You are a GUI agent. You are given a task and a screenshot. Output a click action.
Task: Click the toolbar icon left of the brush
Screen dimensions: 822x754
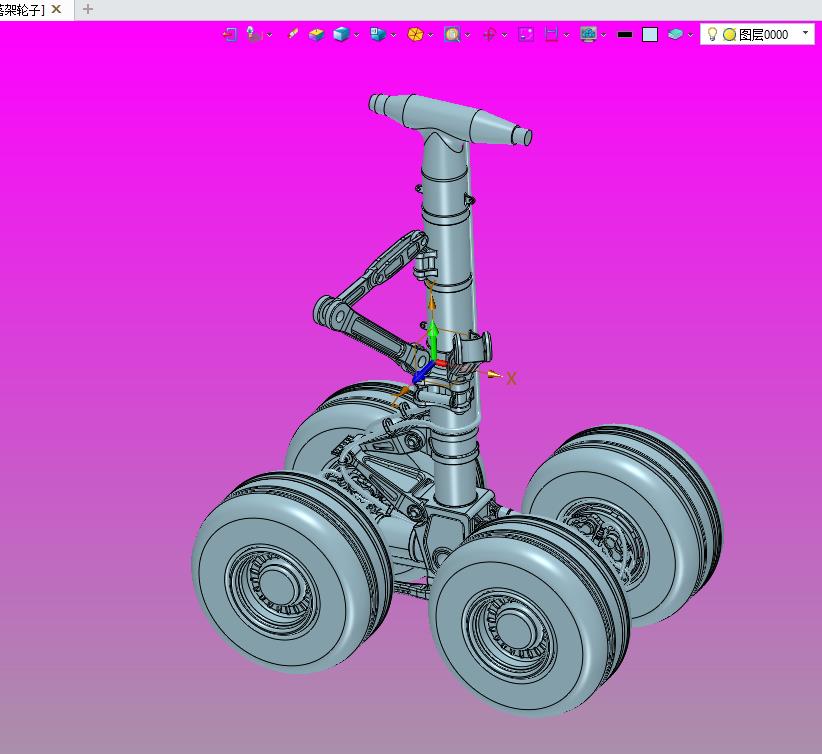pyautogui.click(x=254, y=35)
